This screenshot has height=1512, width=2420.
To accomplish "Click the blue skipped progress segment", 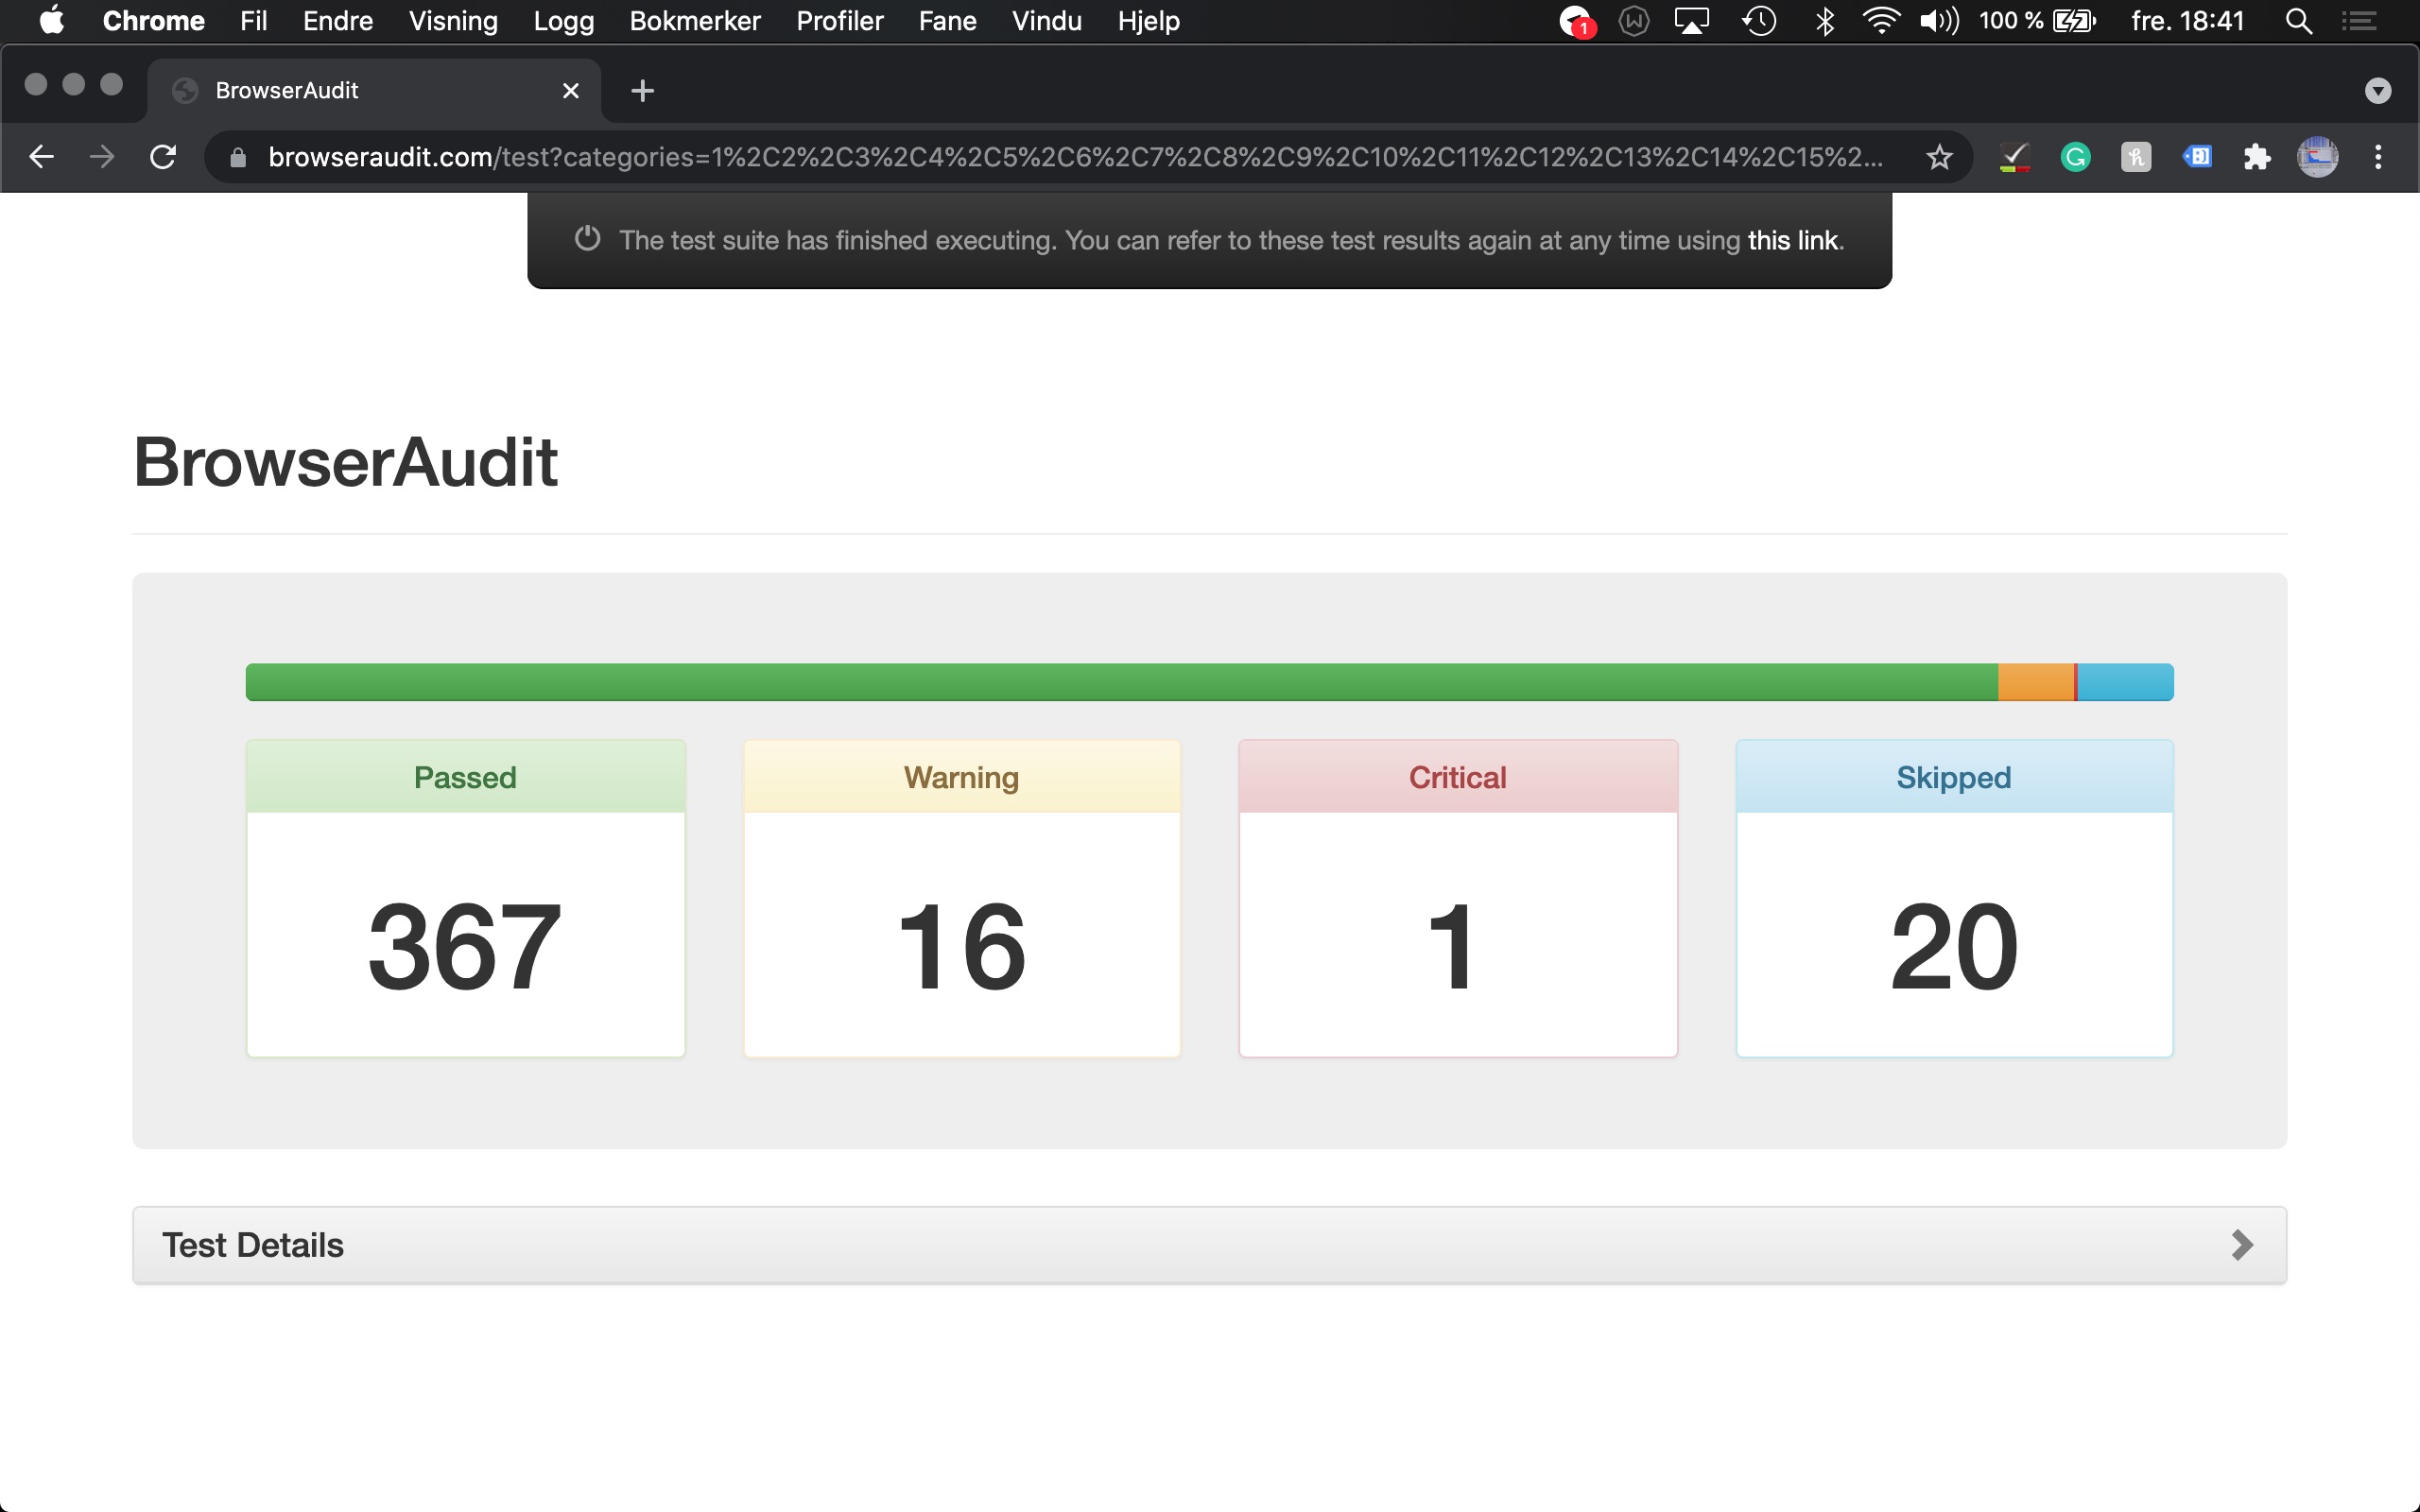I will click(2125, 682).
